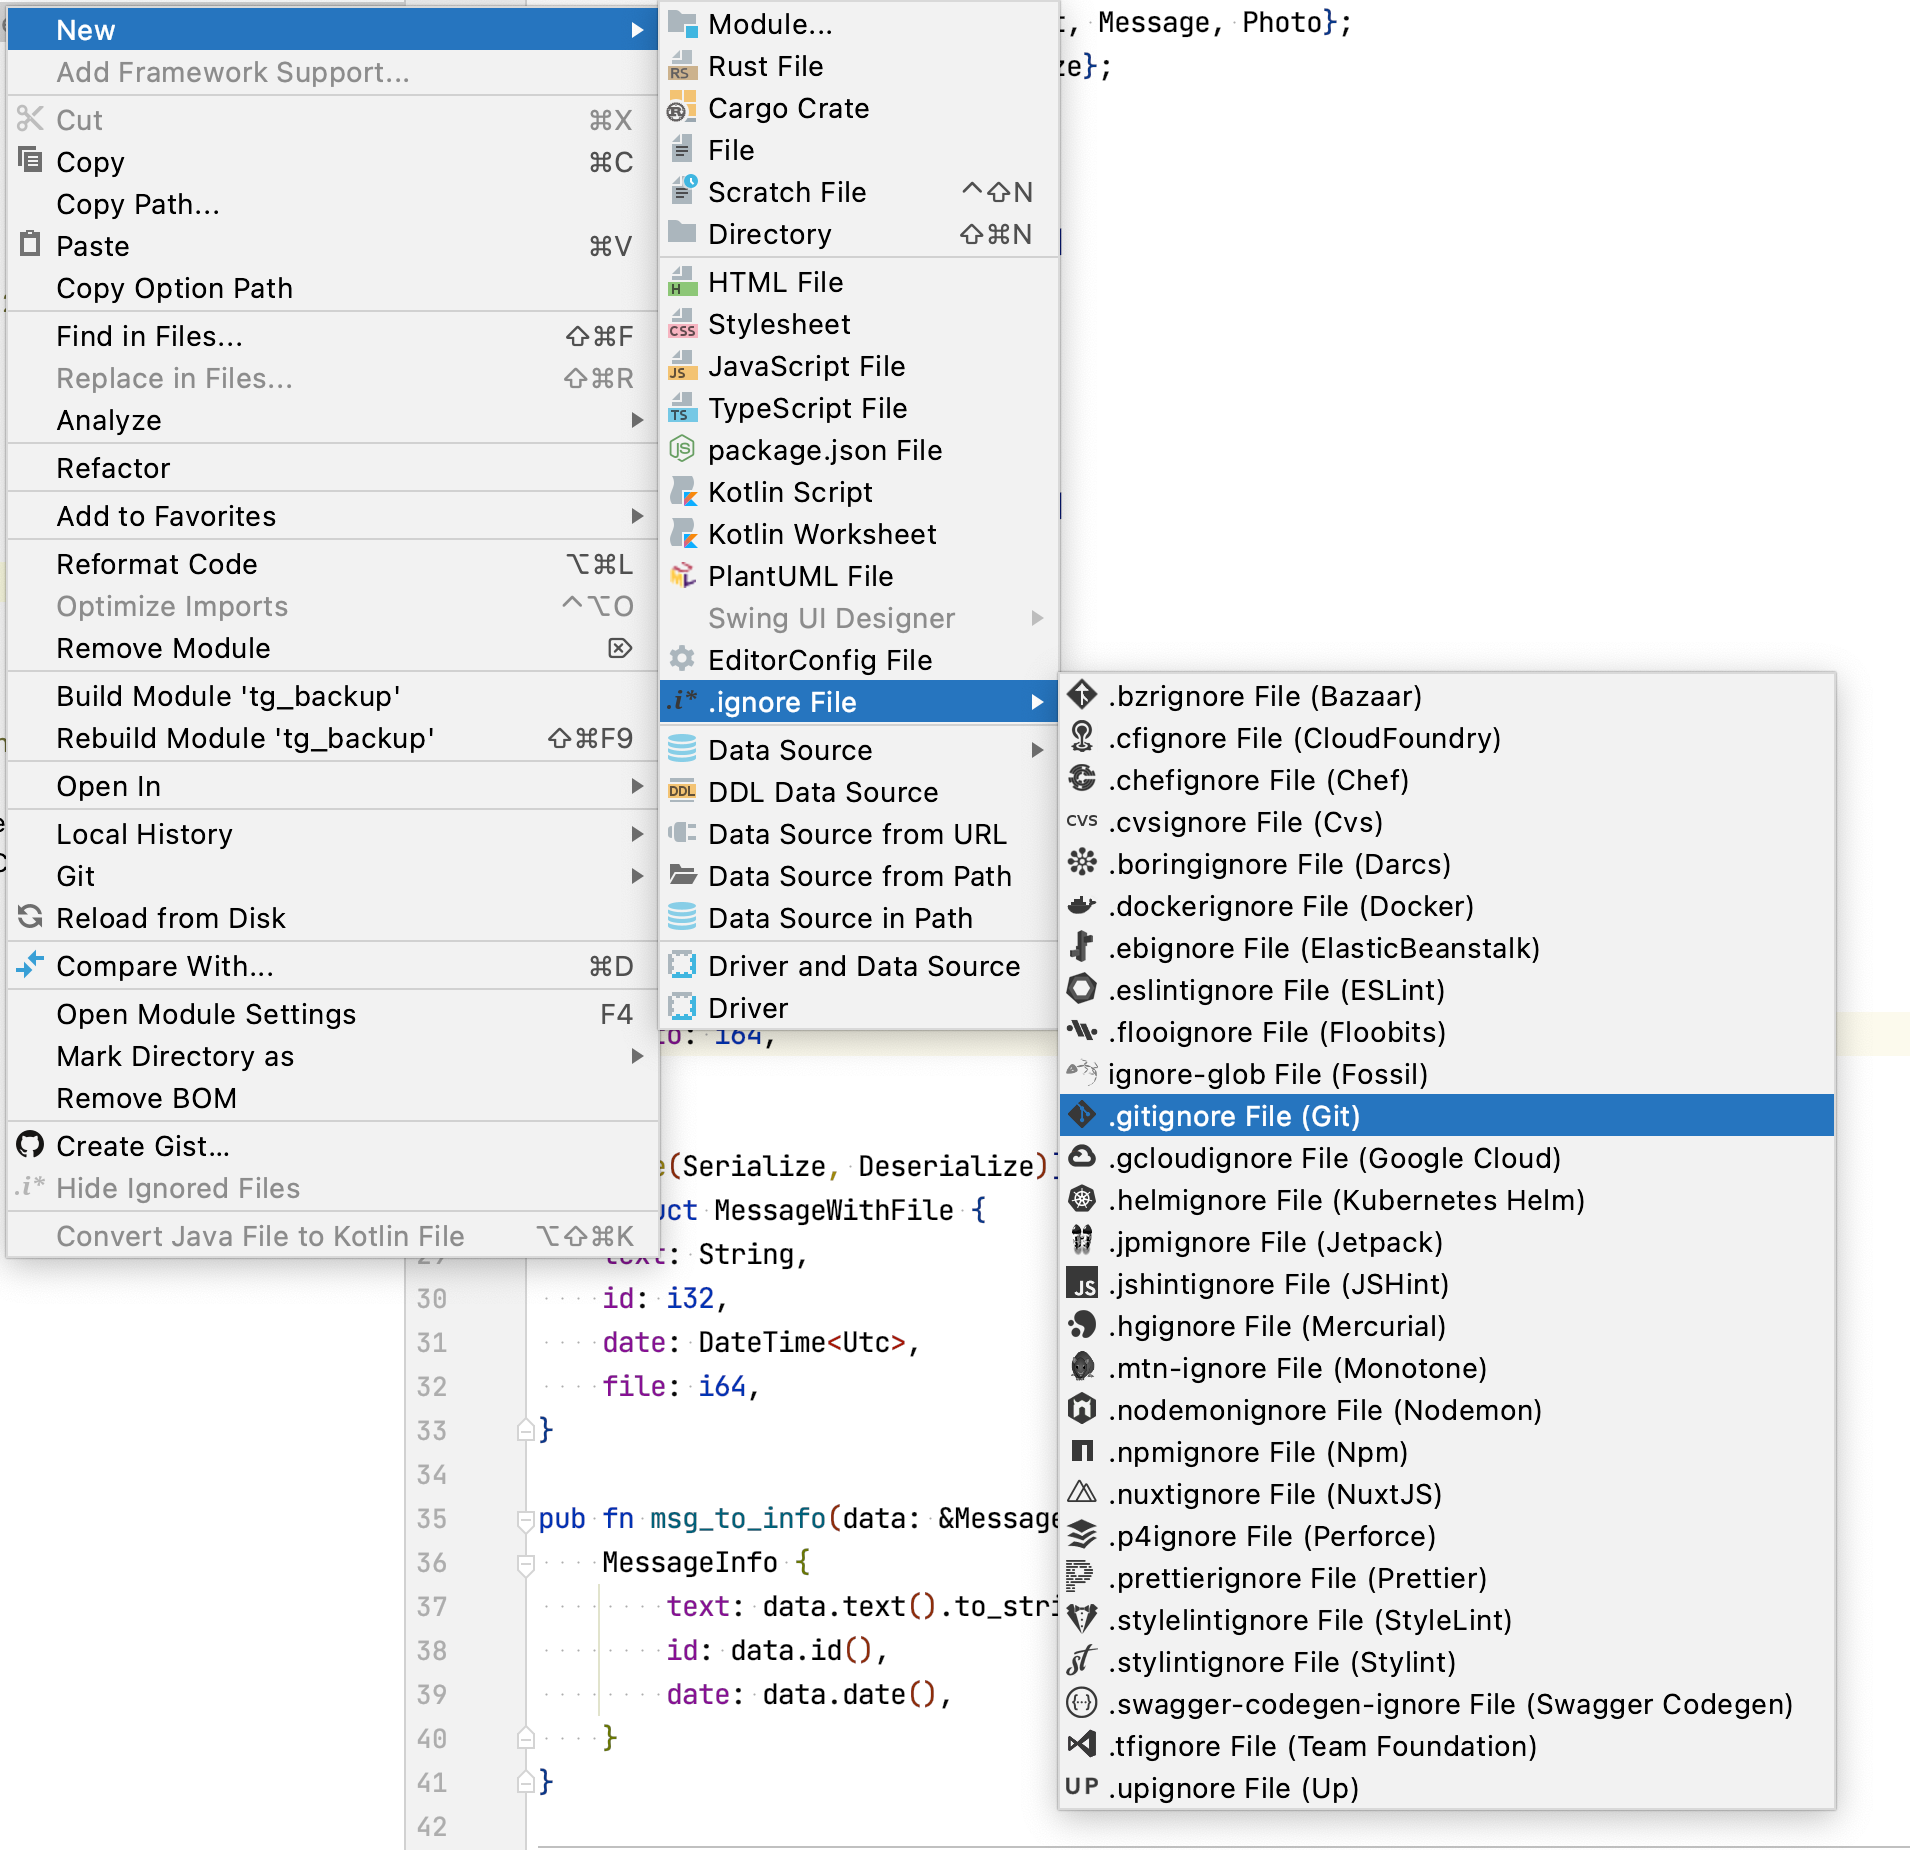Open Create Gist dialog
Image resolution: width=1910 pixels, height=1850 pixels.
coord(142,1146)
